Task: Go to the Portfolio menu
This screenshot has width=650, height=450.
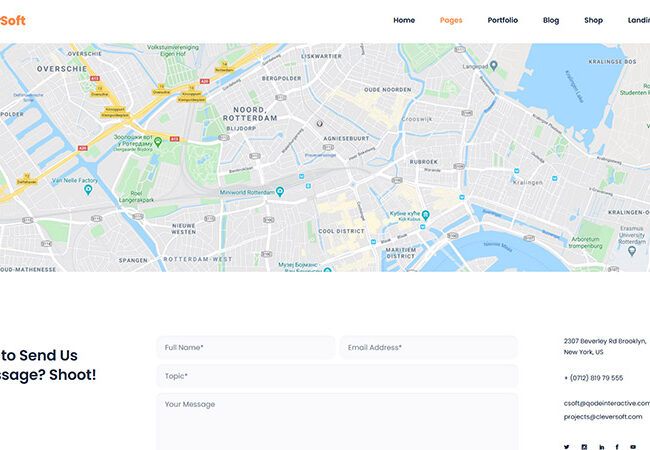Action: point(503,20)
